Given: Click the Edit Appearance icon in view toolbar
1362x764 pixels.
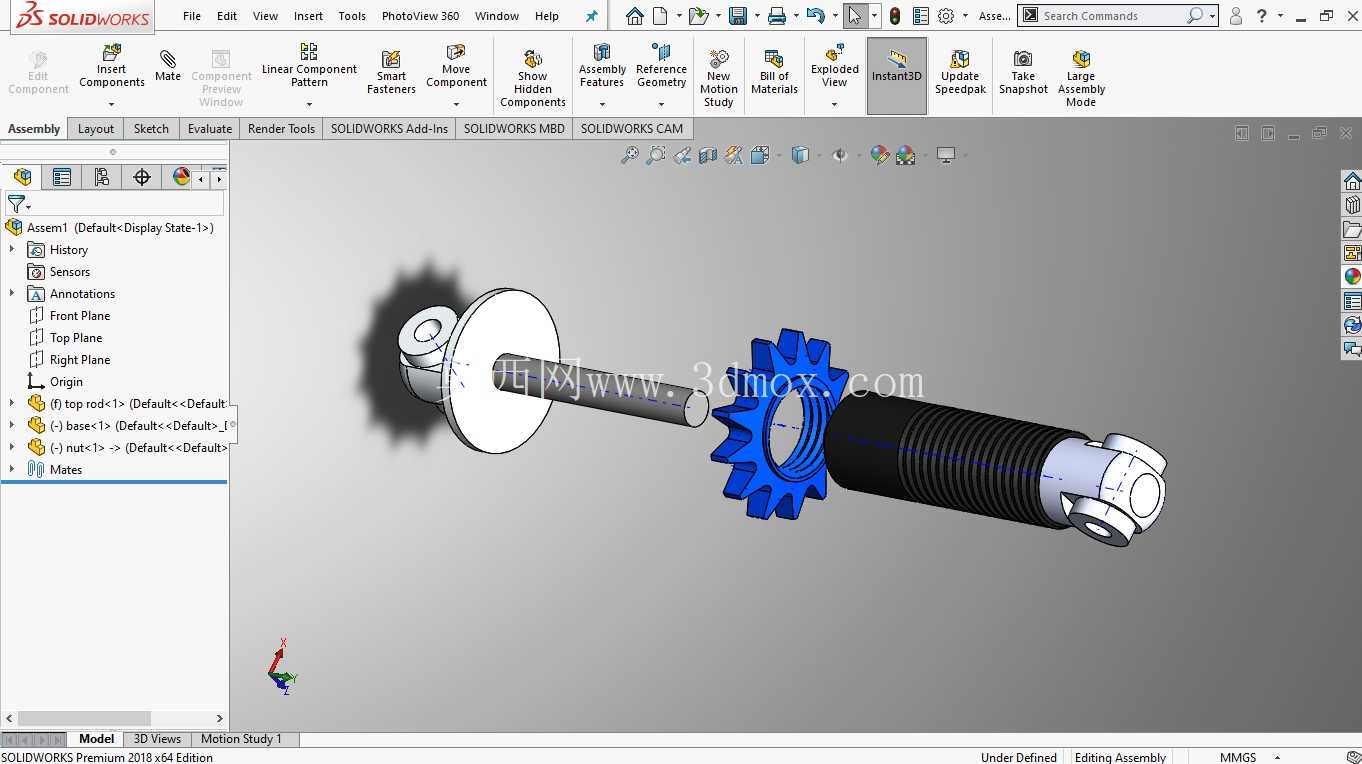Looking at the screenshot, I should 880,155.
